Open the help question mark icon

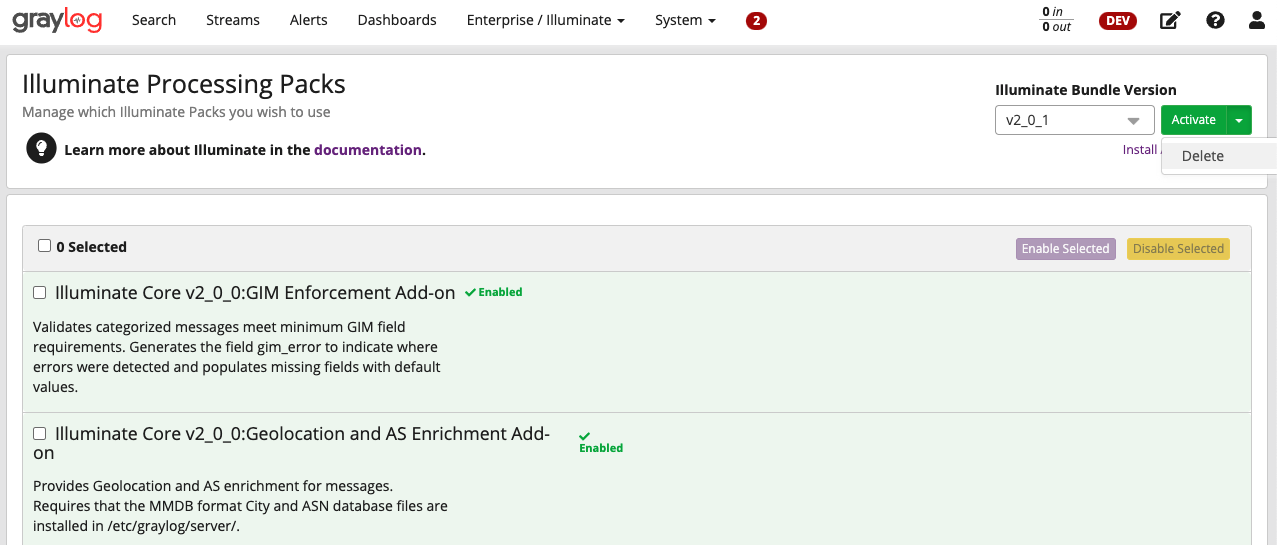click(x=1215, y=20)
